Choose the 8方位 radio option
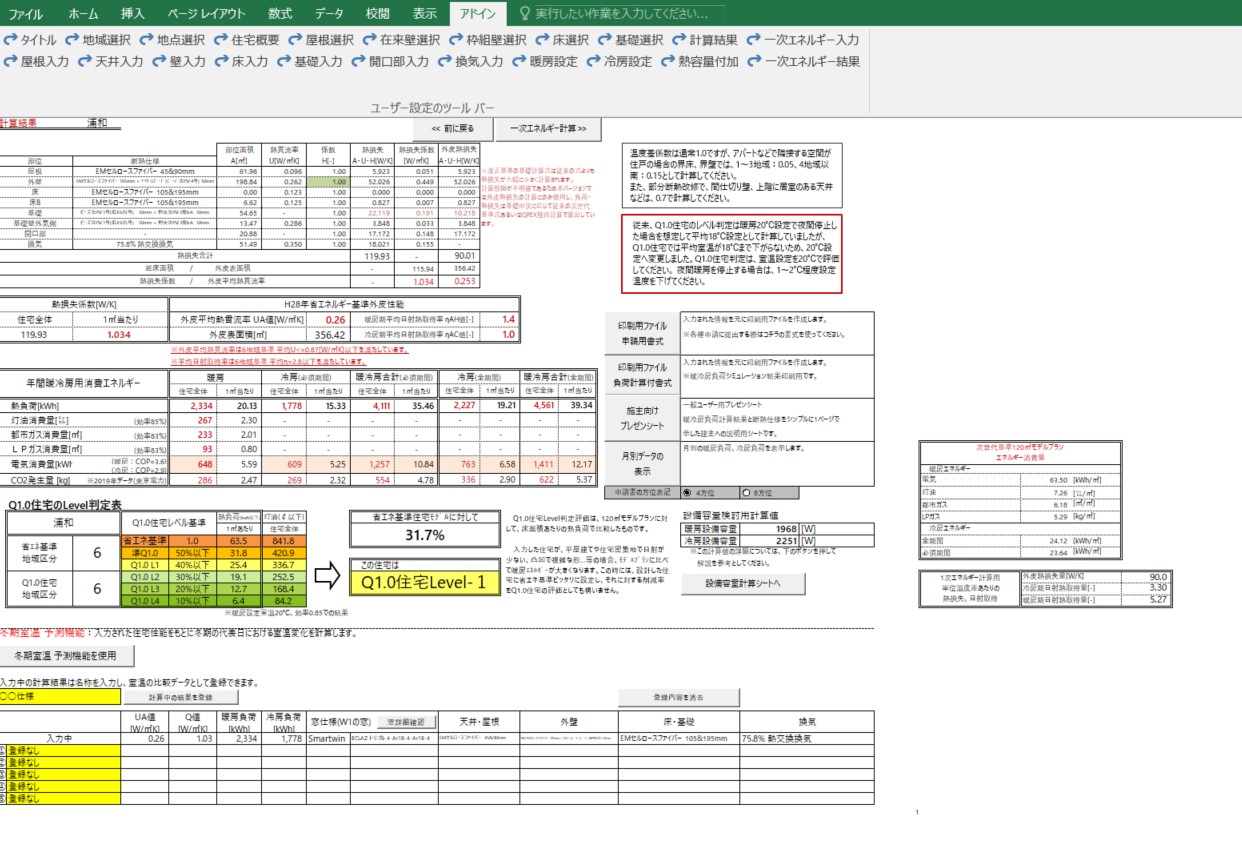Screen dimensions: 1242x852 point(748,493)
